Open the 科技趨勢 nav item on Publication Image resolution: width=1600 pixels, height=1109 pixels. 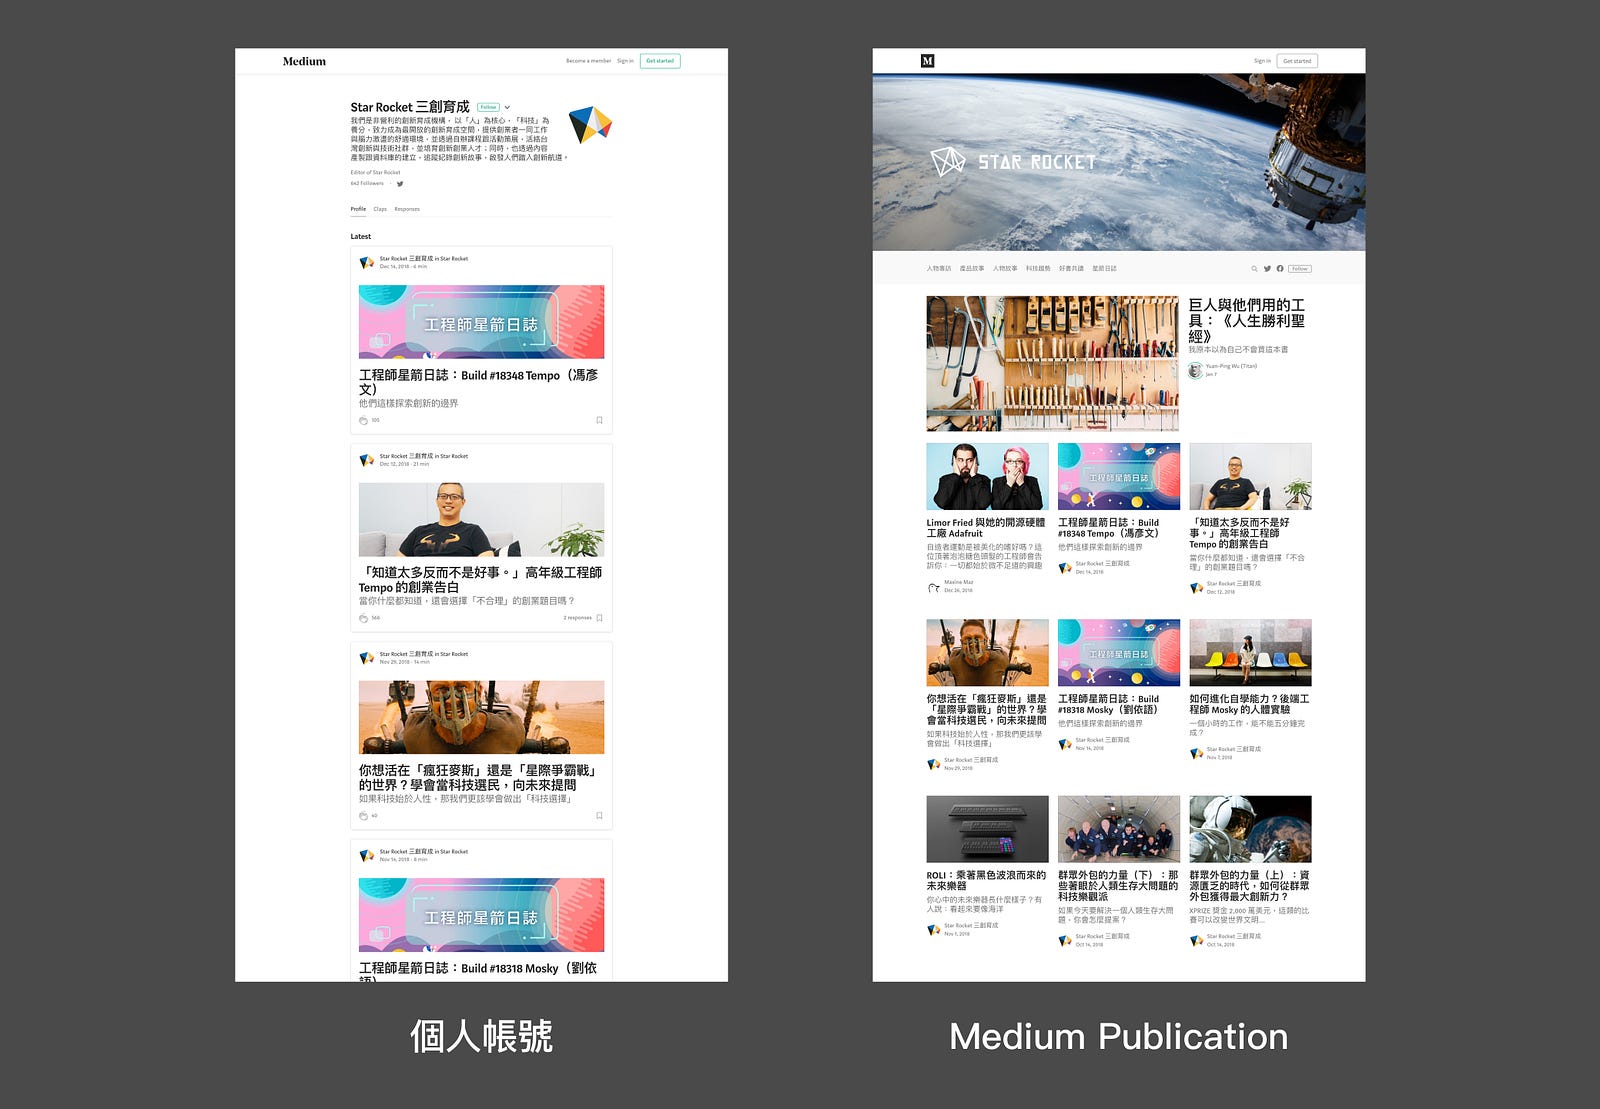(x=1038, y=269)
